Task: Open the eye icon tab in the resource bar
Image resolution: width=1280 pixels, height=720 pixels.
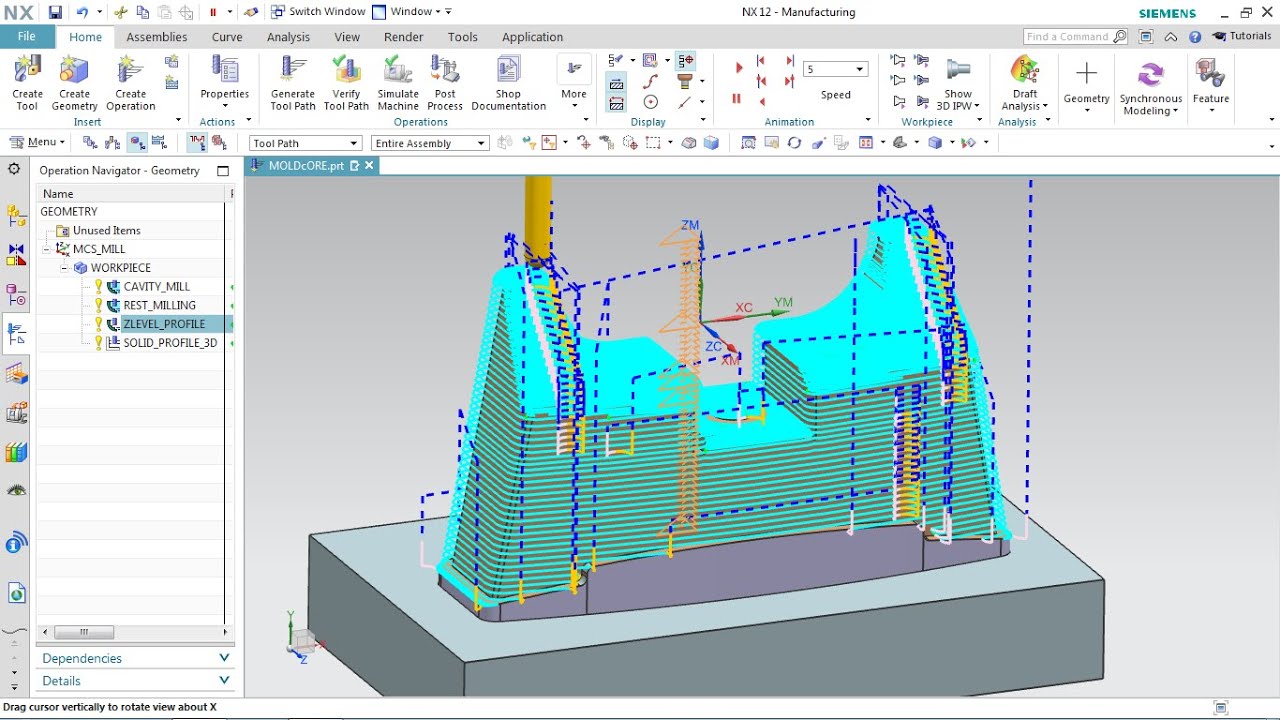Action: tap(16, 490)
